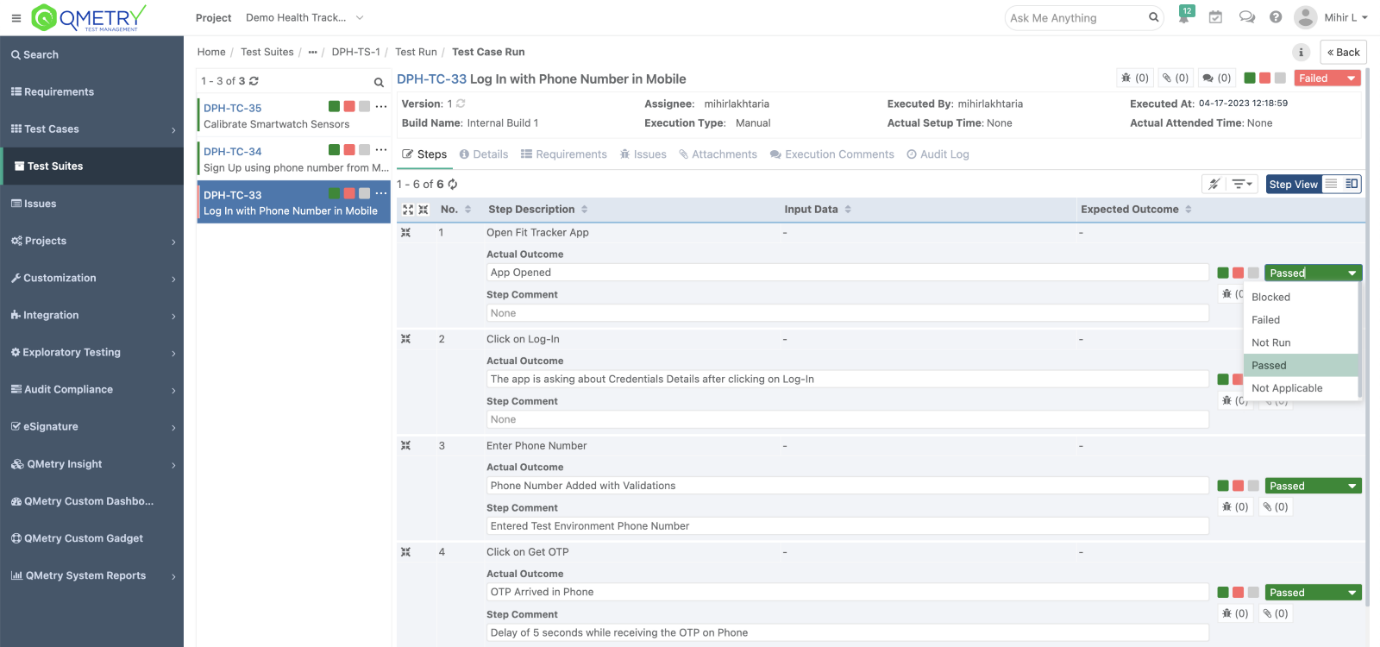
Task: Choose Not Applicable in the status list
Action: pos(1301,388)
